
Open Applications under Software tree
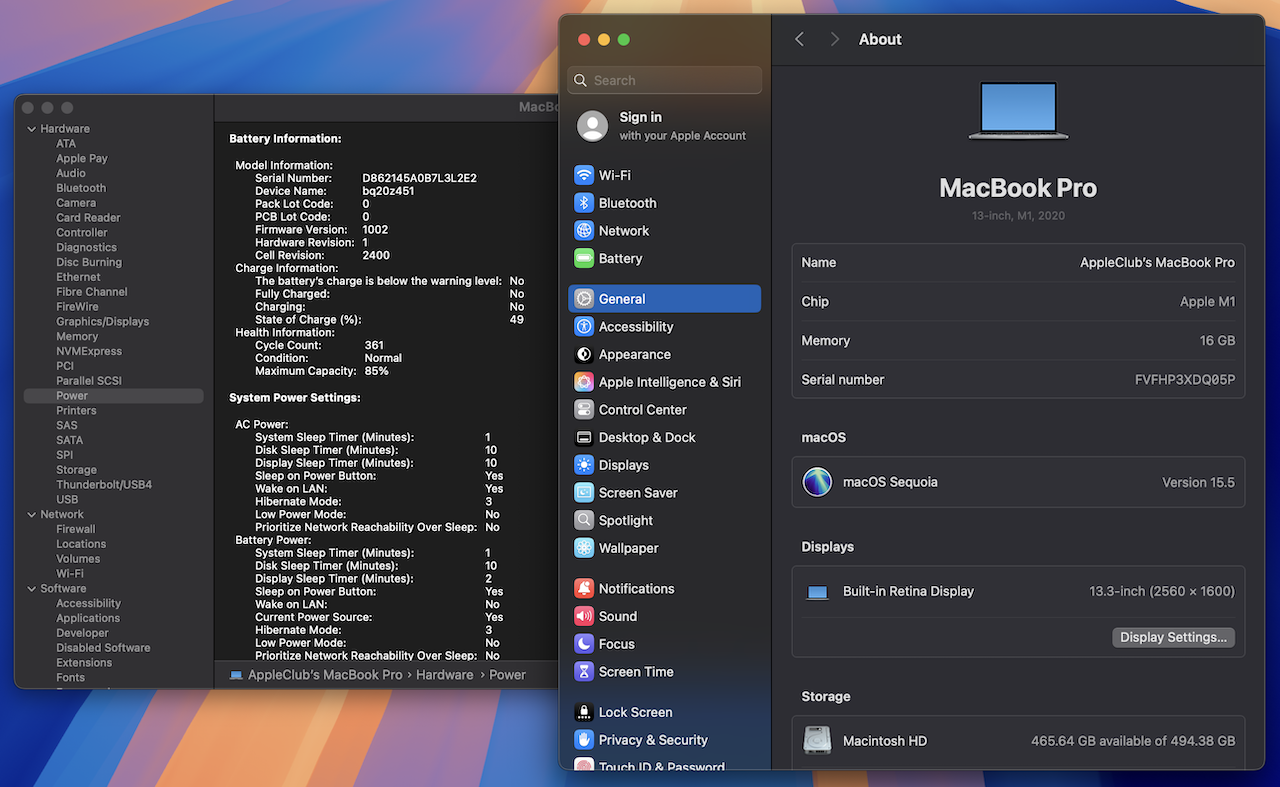tap(88, 618)
